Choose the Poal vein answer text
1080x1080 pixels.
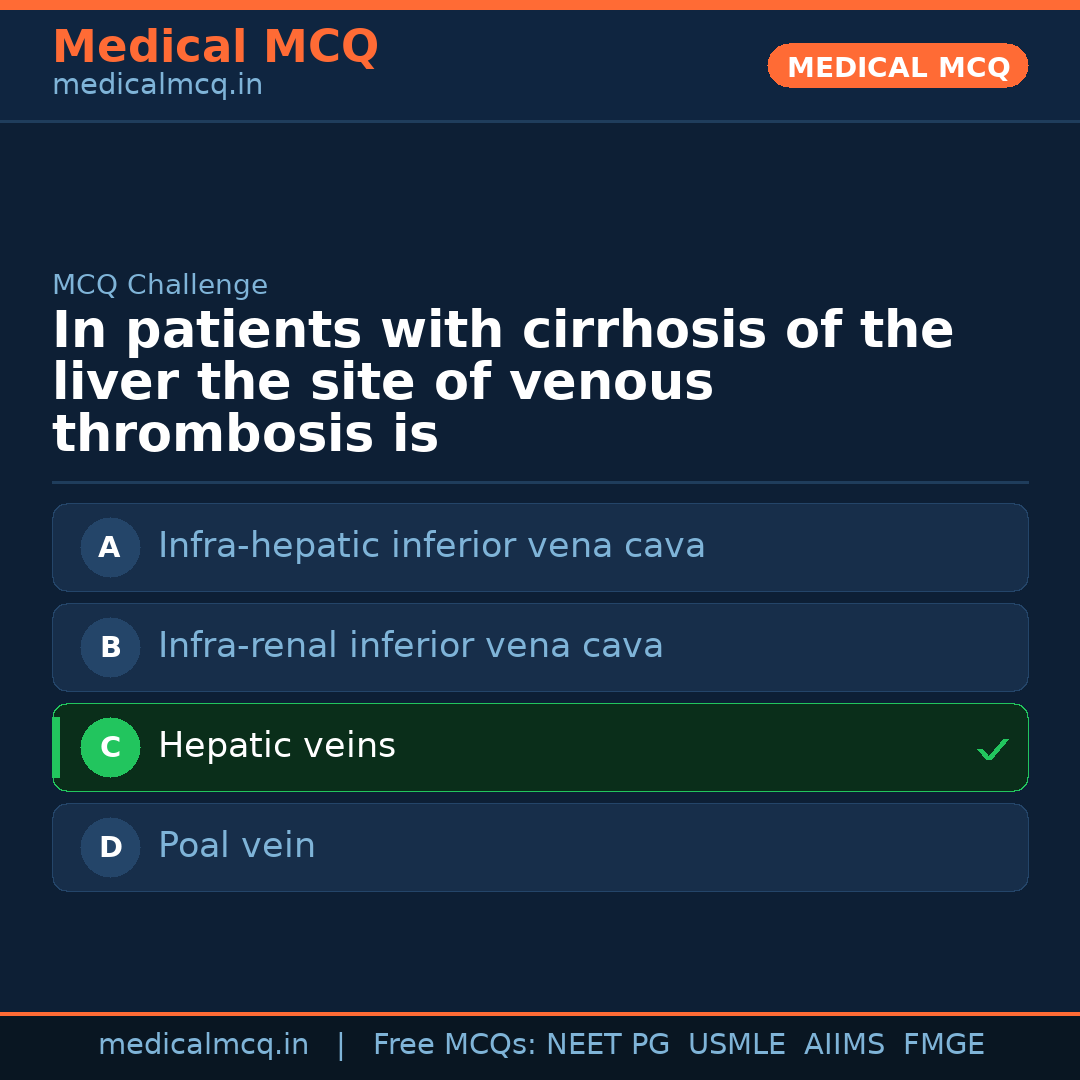tap(237, 846)
